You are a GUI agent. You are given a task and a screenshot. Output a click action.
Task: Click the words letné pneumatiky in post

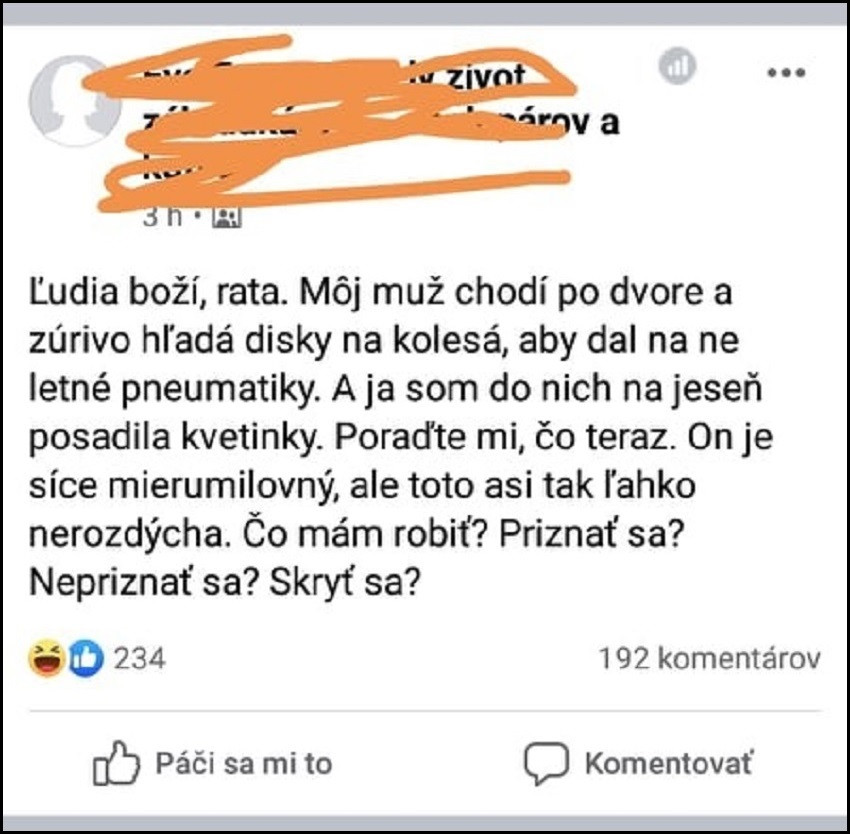pyautogui.click(x=172, y=390)
